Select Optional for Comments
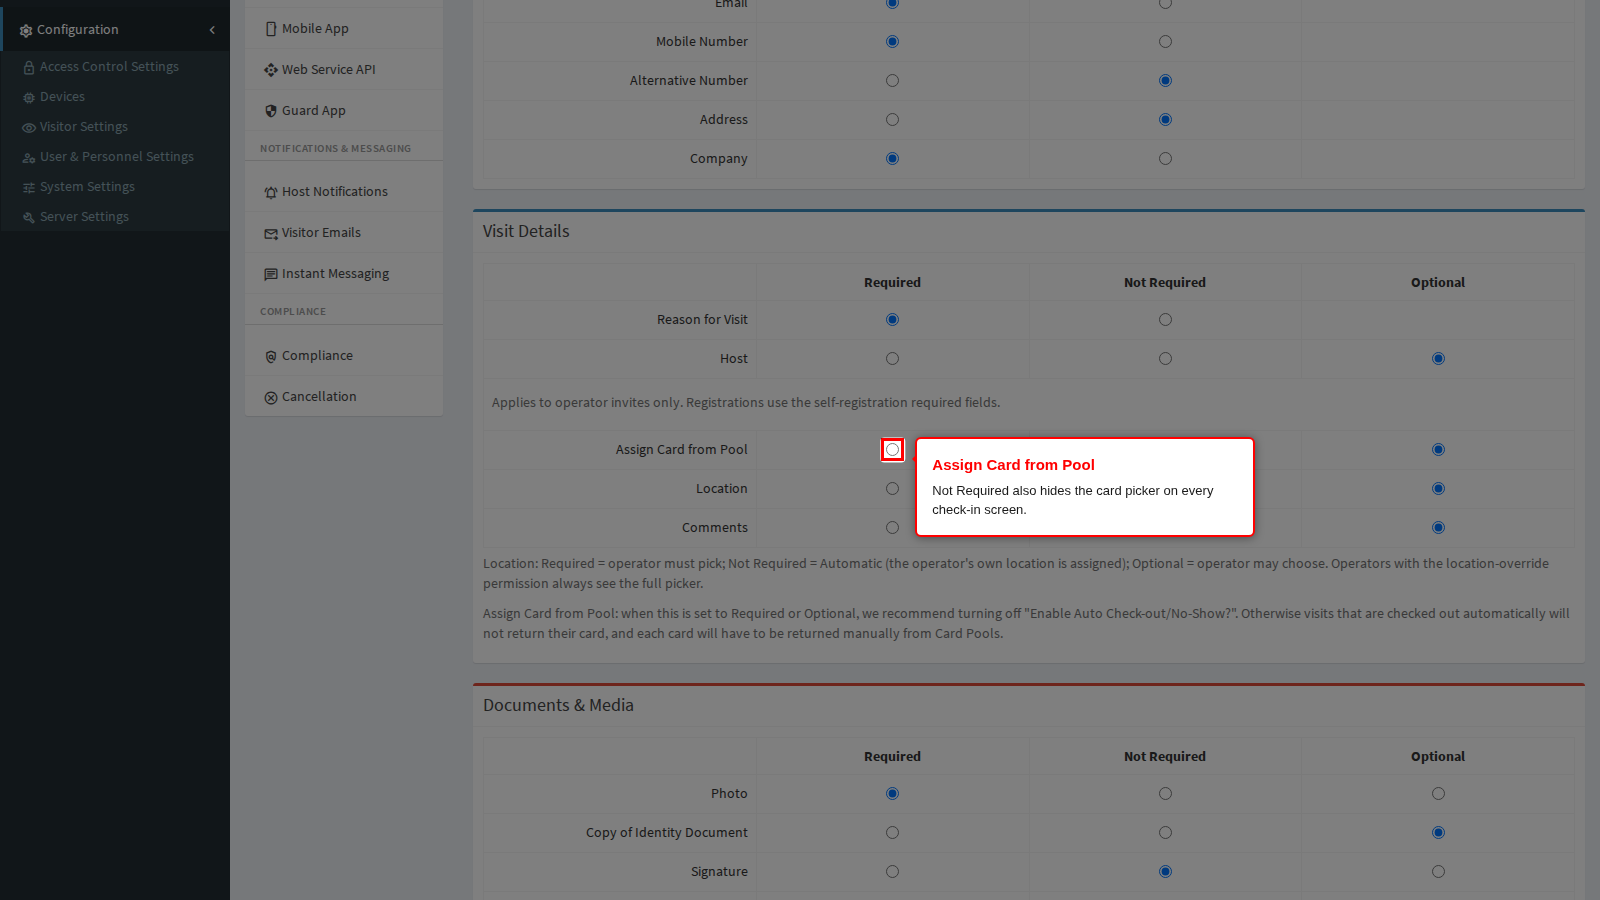The width and height of the screenshot is (1600, 900). tap(1438, 528)
